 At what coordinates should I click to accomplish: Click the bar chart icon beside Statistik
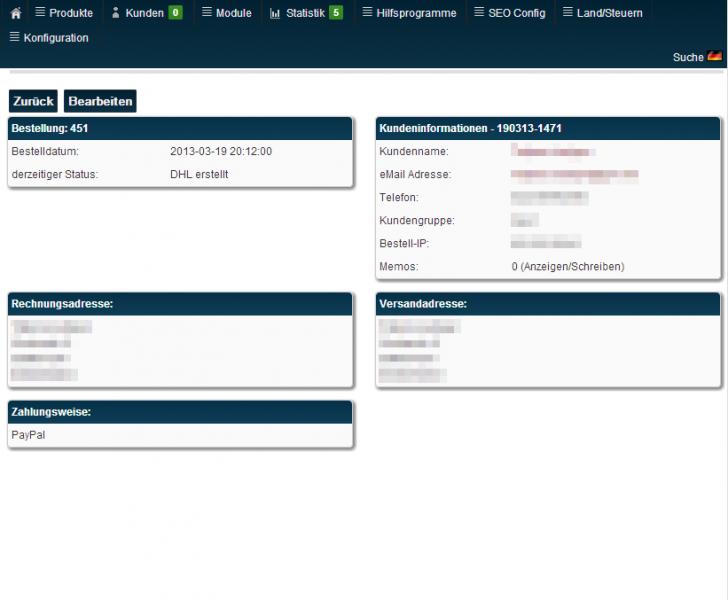pyautogui.click(x=275, y=13)
